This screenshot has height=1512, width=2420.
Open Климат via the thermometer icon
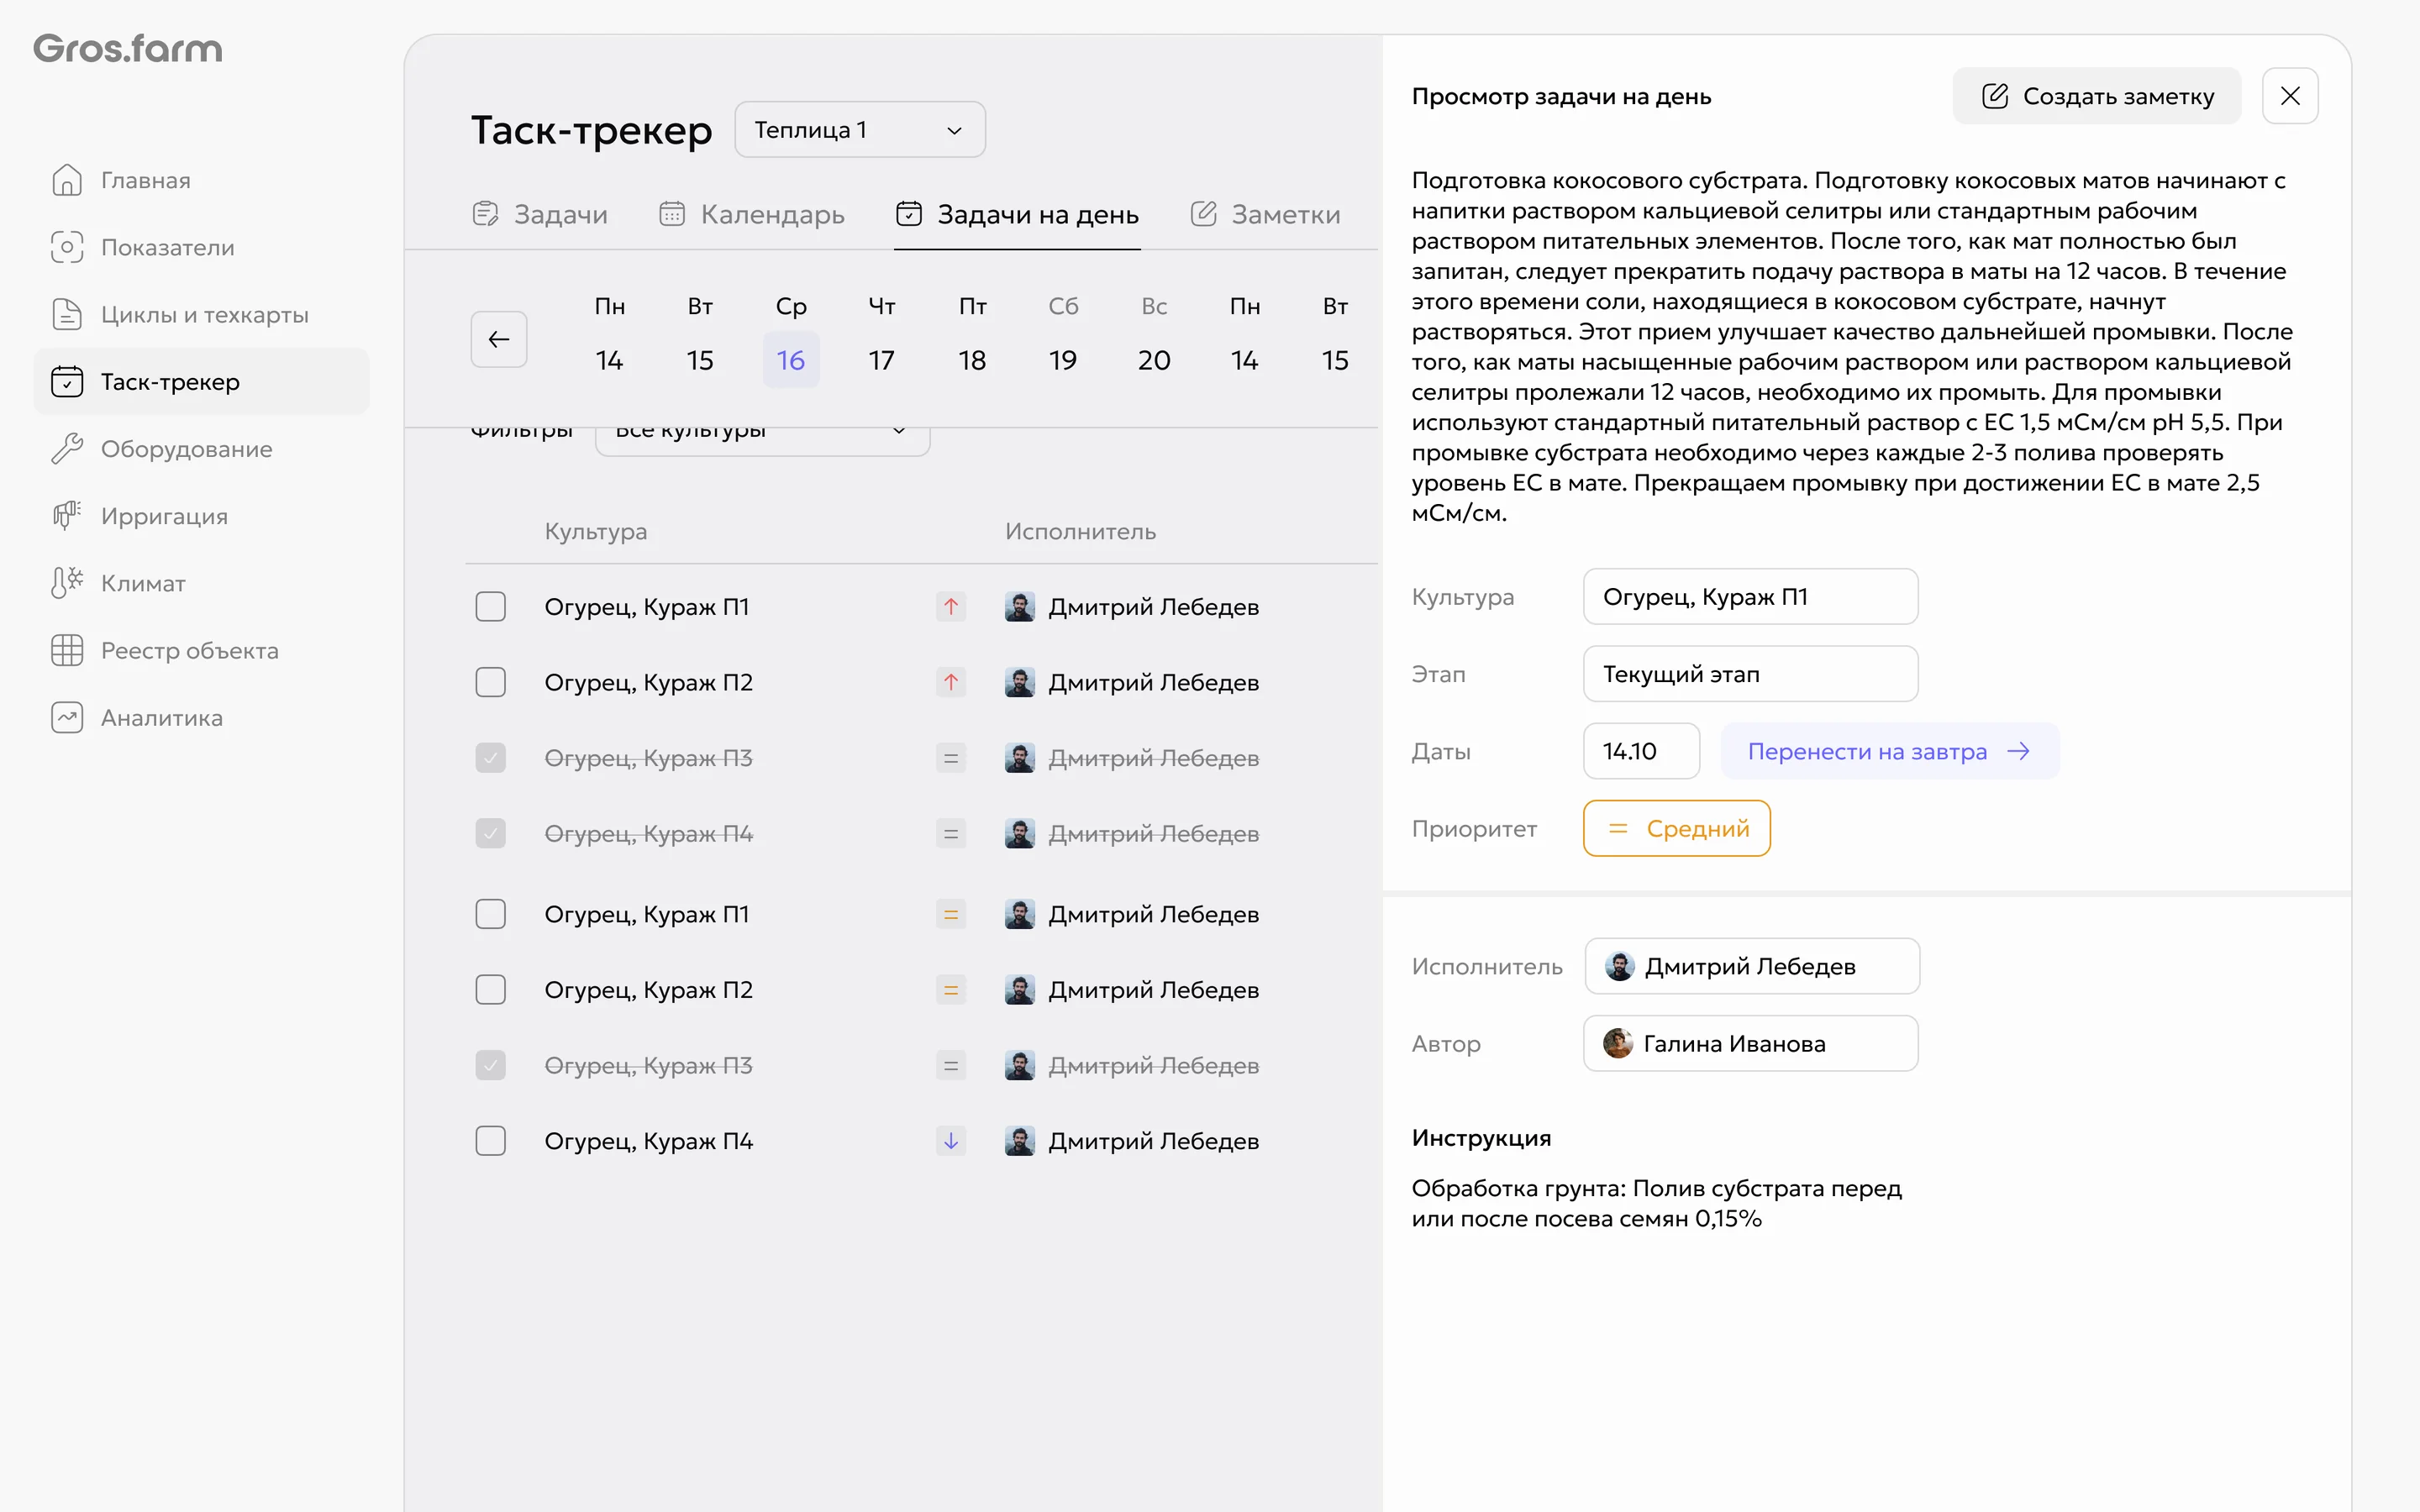point(67,583)
